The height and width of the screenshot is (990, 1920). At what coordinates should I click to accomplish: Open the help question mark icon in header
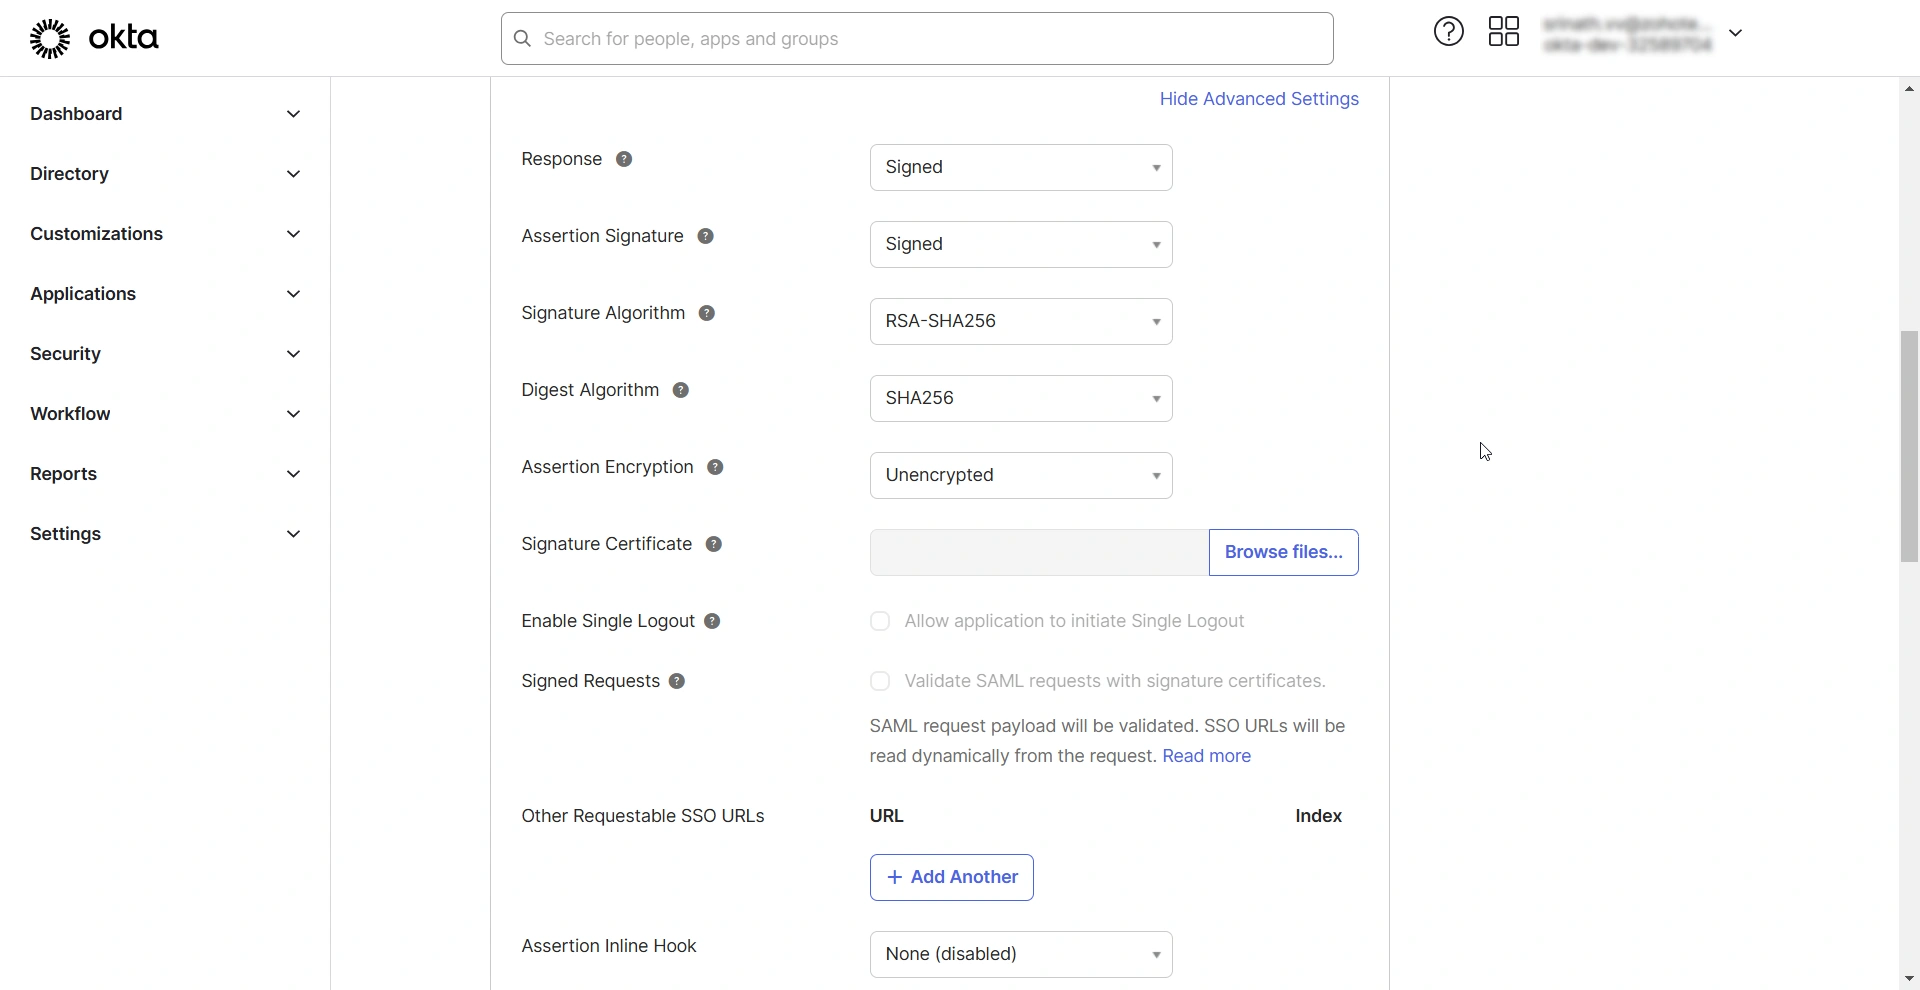[x=1448, y=32]
